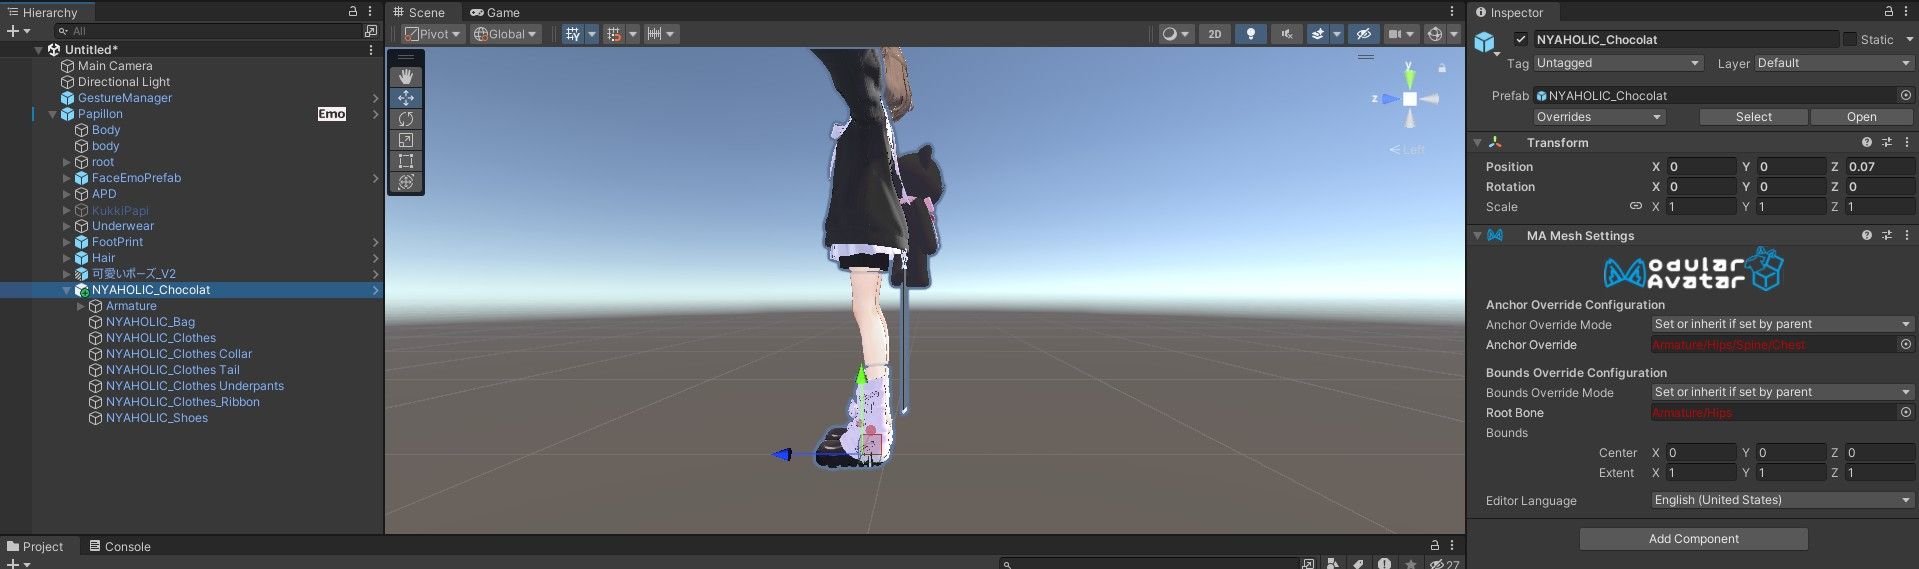
Task: Pick object for Root Bone field
Action: click(1905, 412)
